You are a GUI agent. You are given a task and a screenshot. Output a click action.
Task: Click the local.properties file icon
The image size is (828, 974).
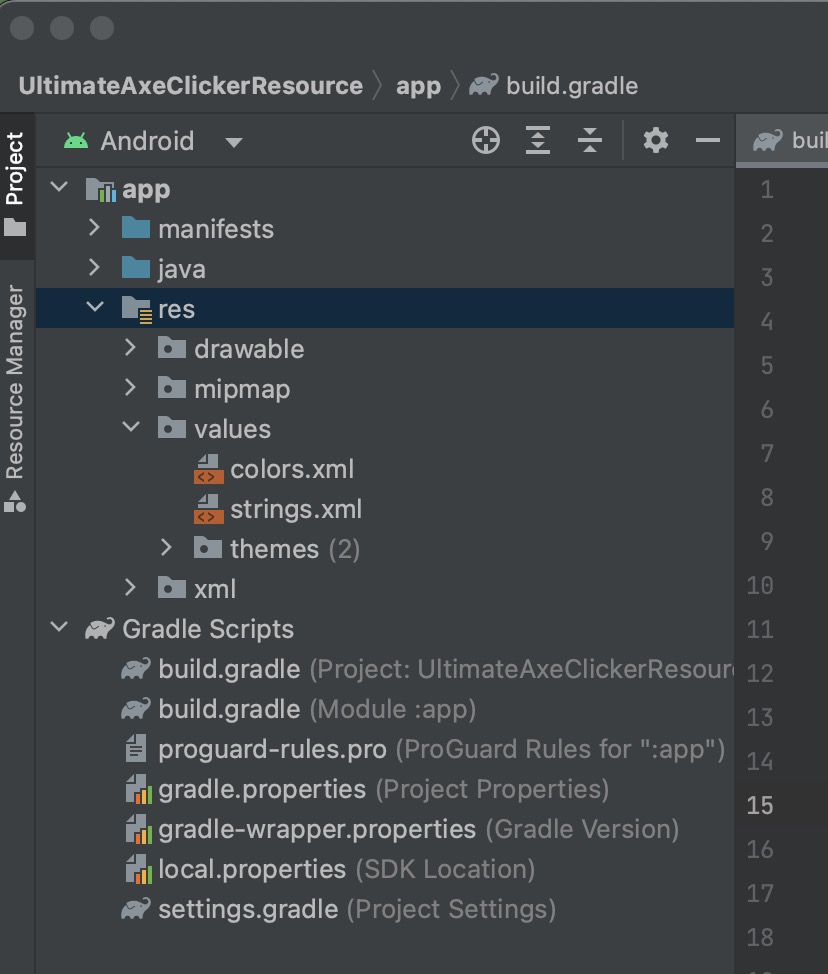click(138, 869)
